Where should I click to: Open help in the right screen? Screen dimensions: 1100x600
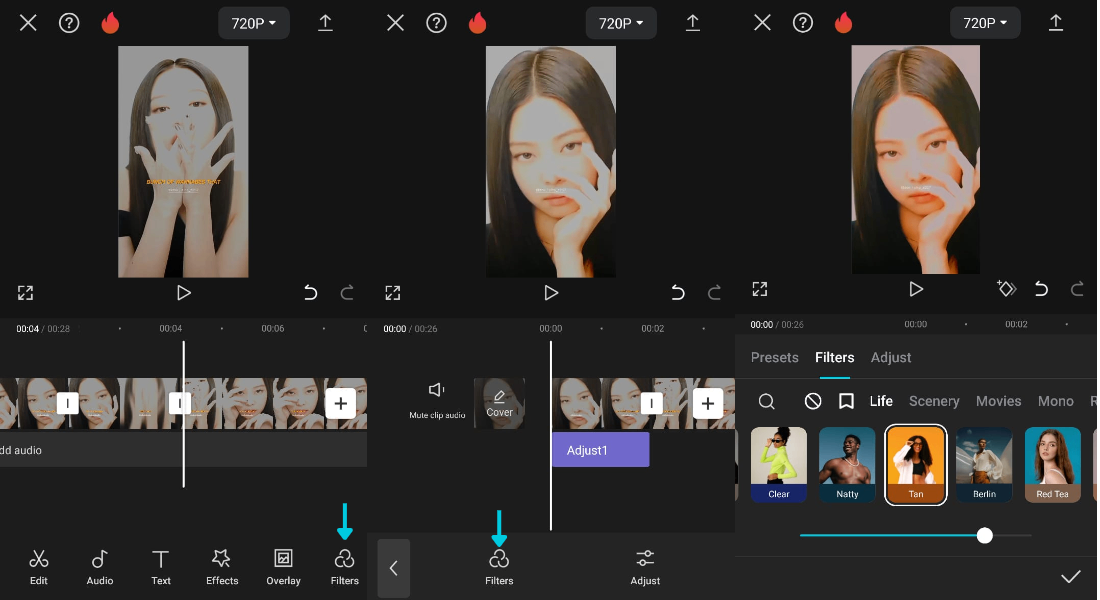tap(803, 23)
